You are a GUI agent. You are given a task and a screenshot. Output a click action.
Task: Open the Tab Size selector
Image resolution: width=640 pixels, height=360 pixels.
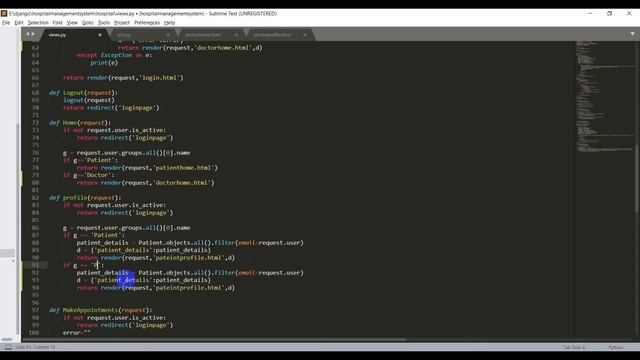[574, 347]
